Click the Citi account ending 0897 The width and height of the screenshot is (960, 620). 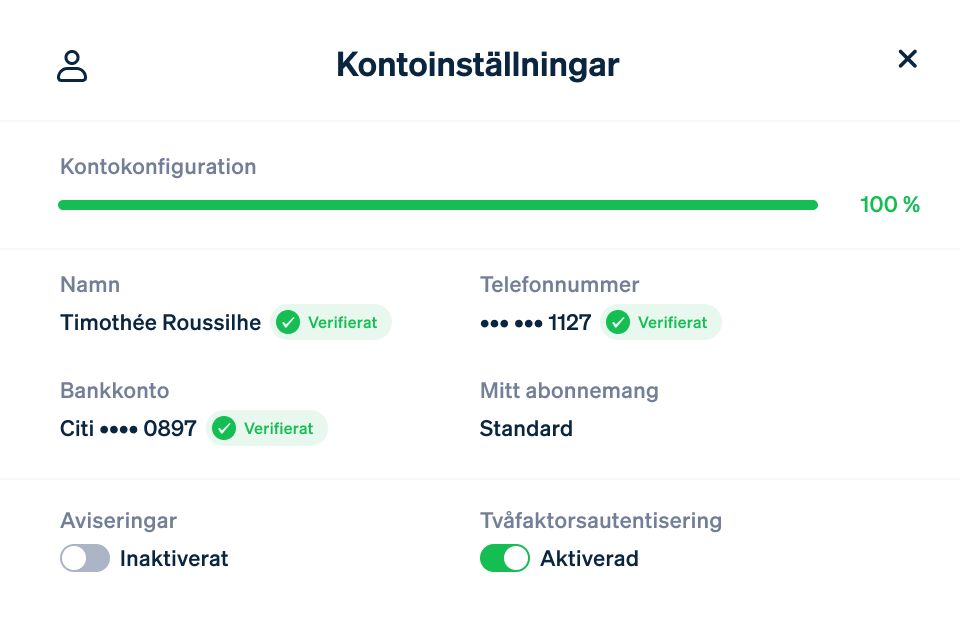click(128, 428)
